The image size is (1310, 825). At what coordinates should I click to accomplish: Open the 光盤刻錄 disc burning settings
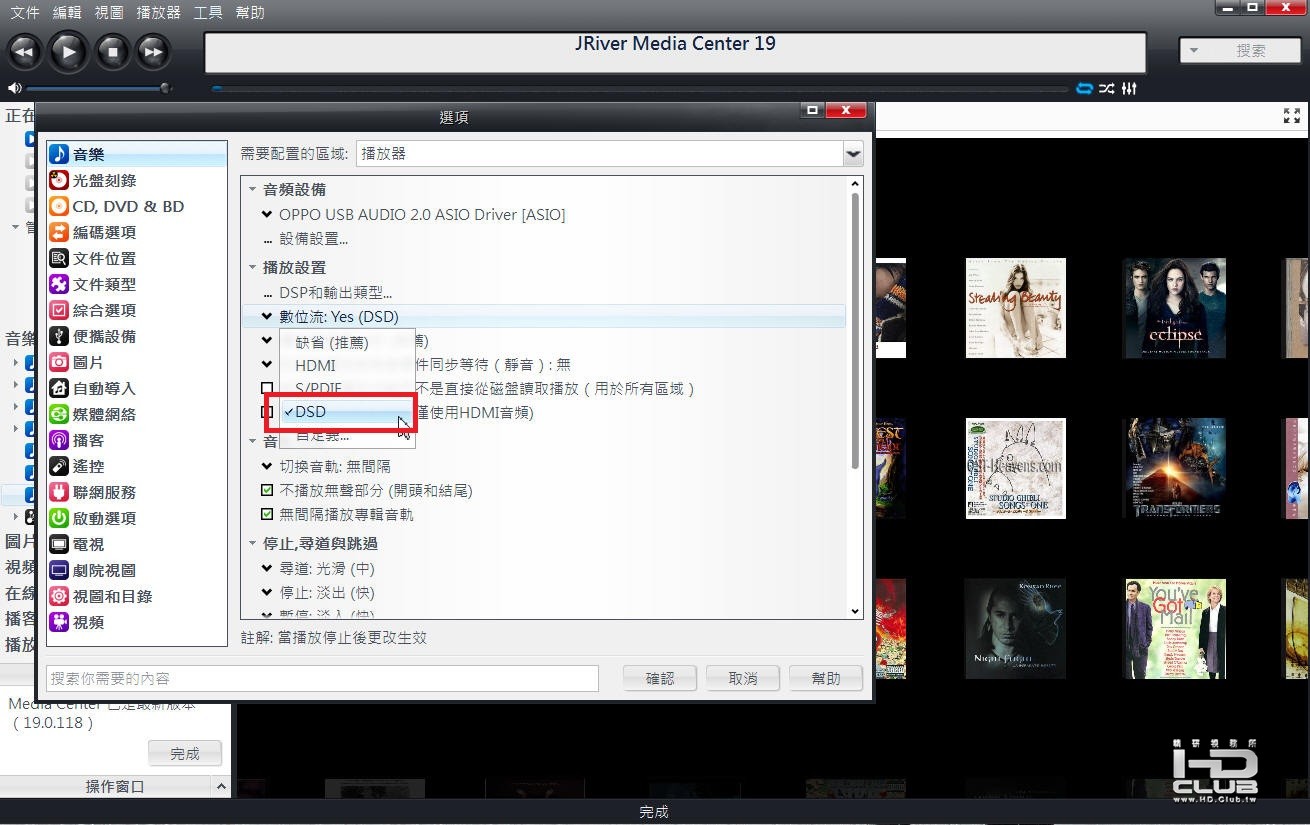pyautogui.click(x=104, y=181)
